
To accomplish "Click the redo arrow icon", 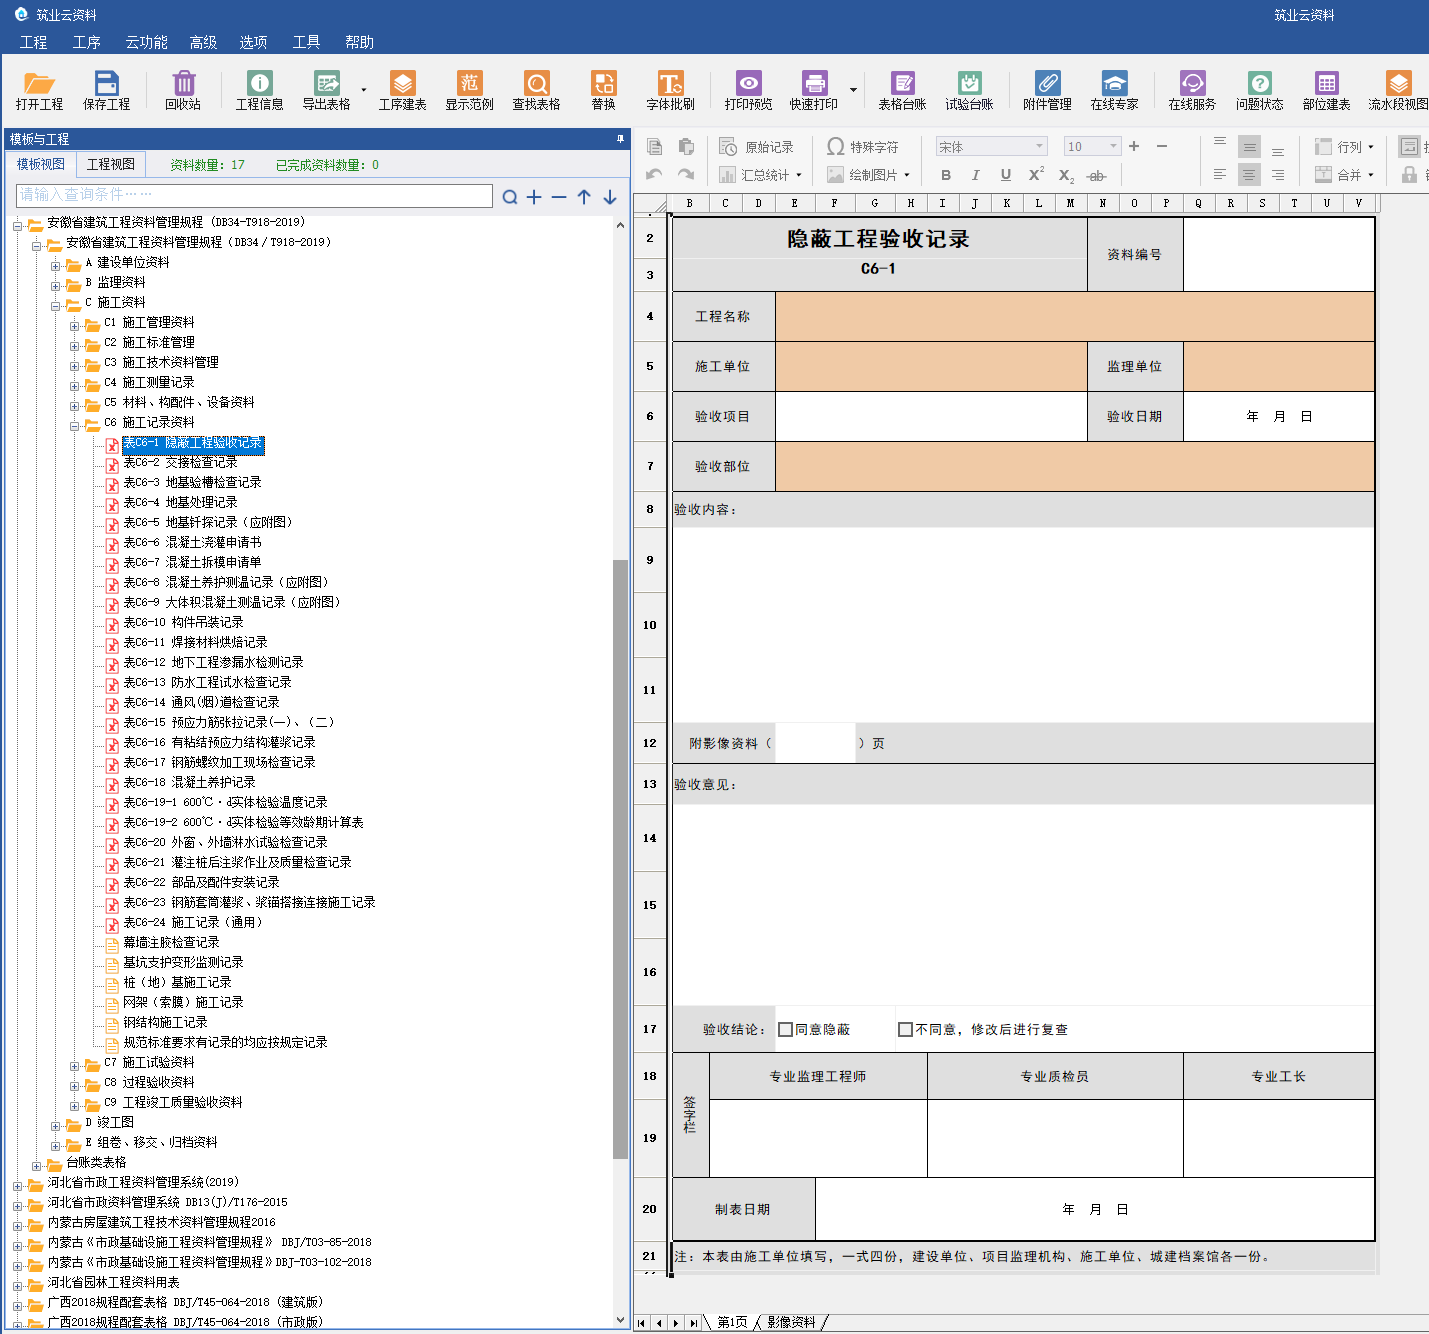I will point(686,174).
